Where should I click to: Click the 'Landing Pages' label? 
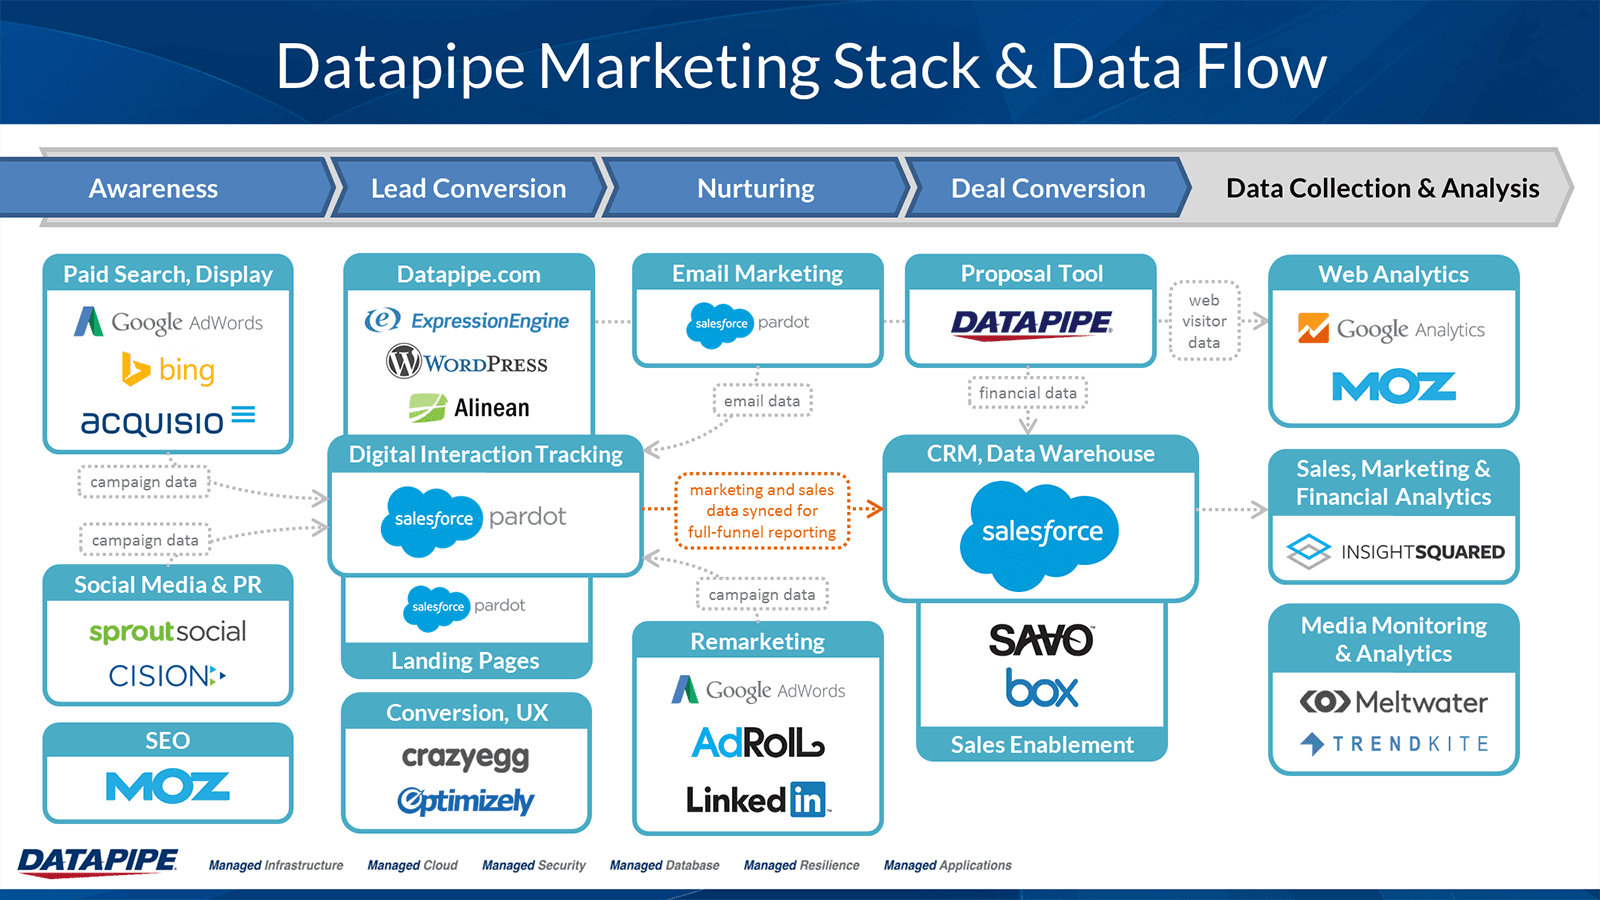pyautogui.click(x=466, y=661)
